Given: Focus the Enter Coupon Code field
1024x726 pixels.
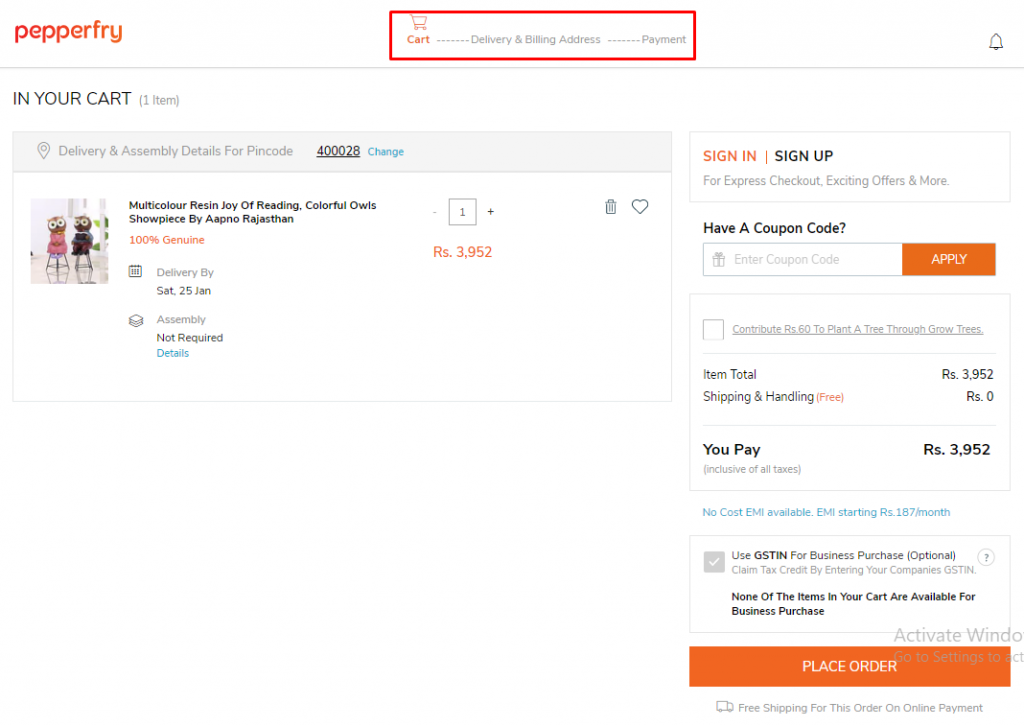Looking at the screenshot, I should click(x=803, y=259).
